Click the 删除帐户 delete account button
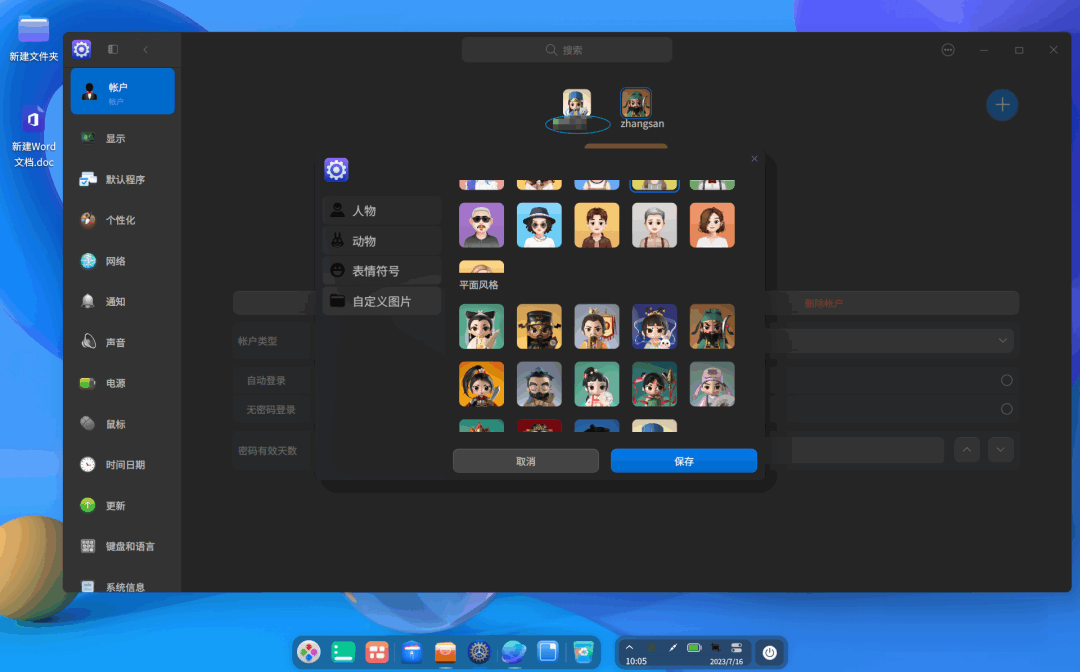The height and width of the screenshot is (672, 1080). pos(823,303)
